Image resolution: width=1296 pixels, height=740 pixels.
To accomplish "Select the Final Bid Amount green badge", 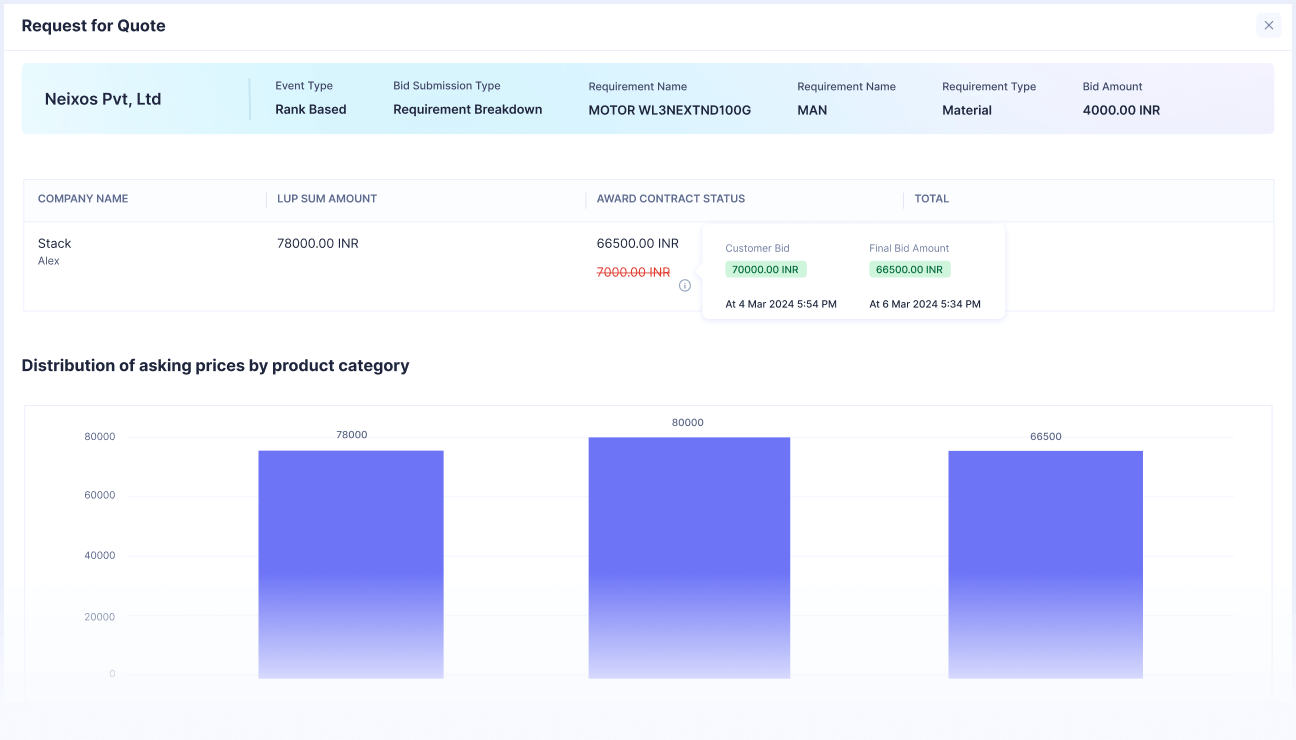I will pos(909,269).
